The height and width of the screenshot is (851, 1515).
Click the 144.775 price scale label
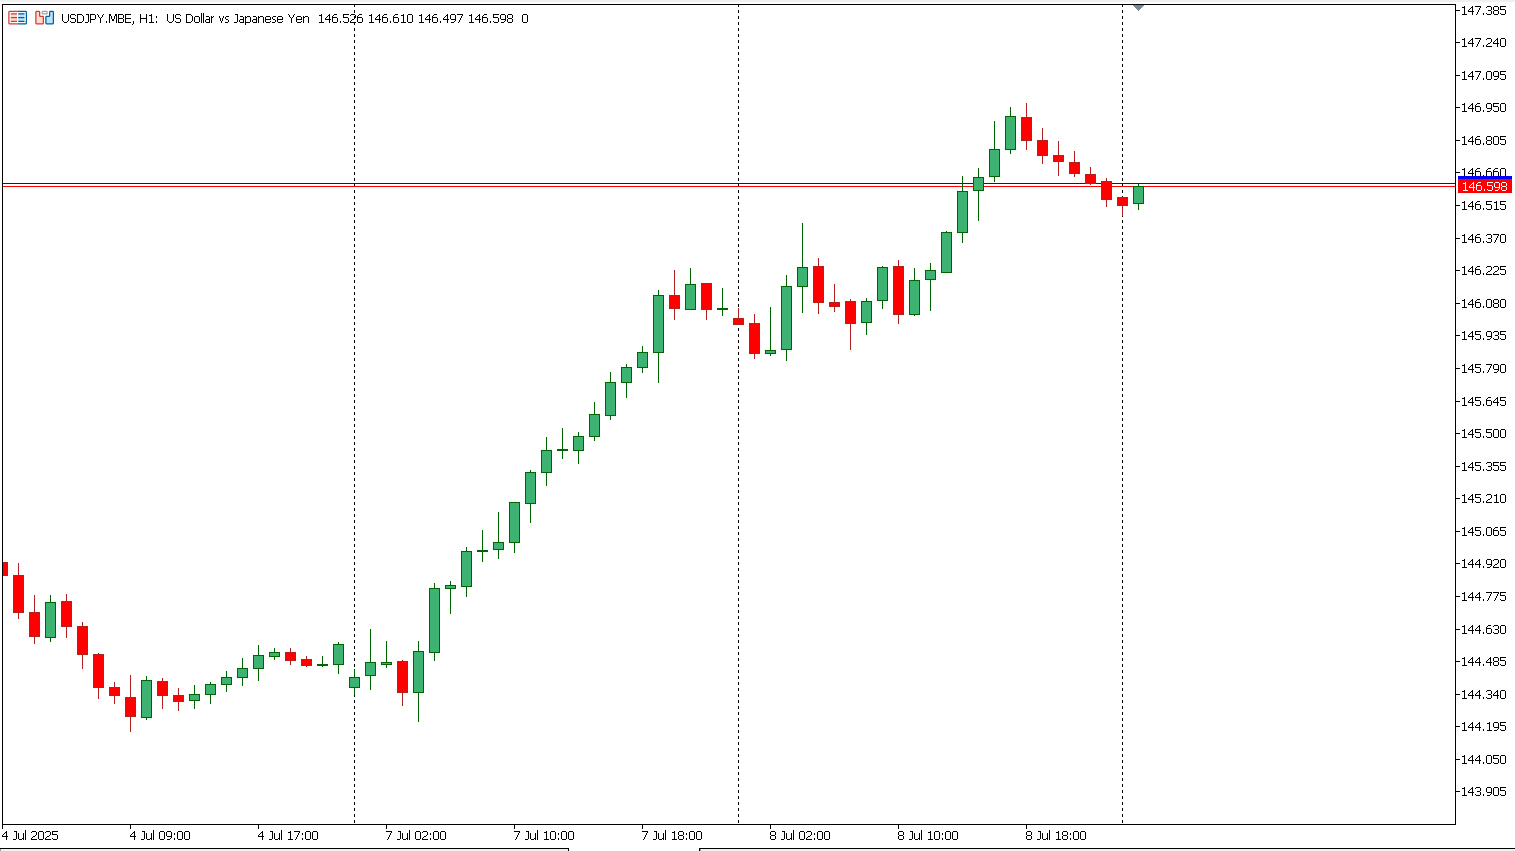pos(1484,597)
